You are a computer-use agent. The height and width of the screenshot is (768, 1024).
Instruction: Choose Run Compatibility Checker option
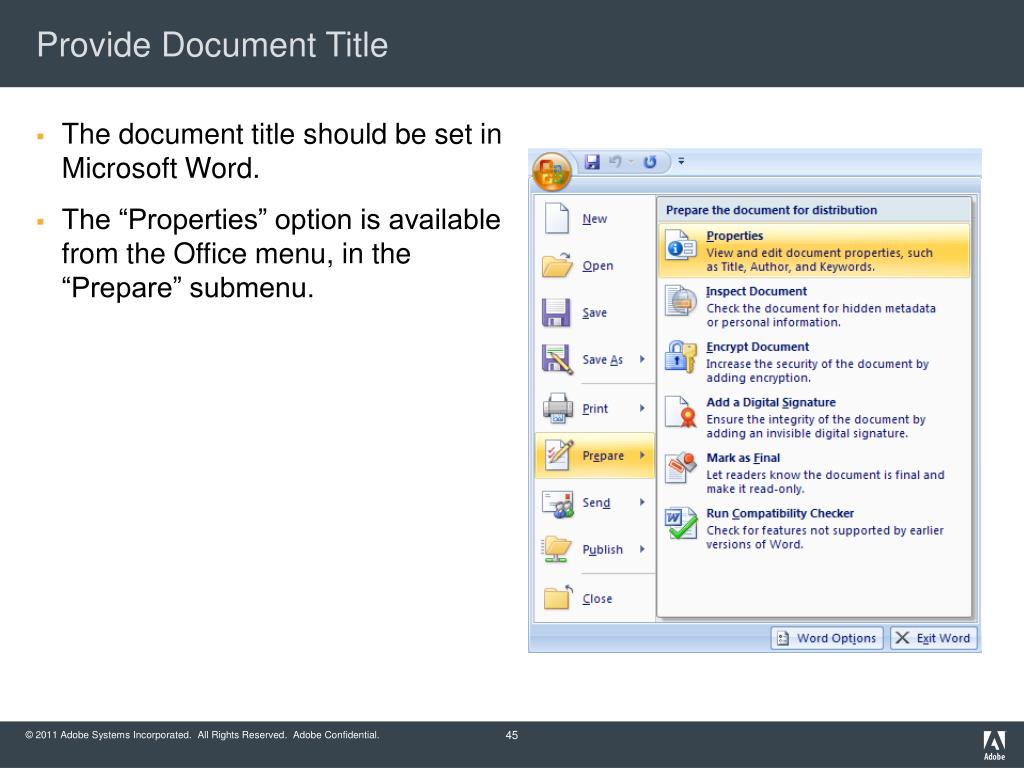(x=814, y=528)
